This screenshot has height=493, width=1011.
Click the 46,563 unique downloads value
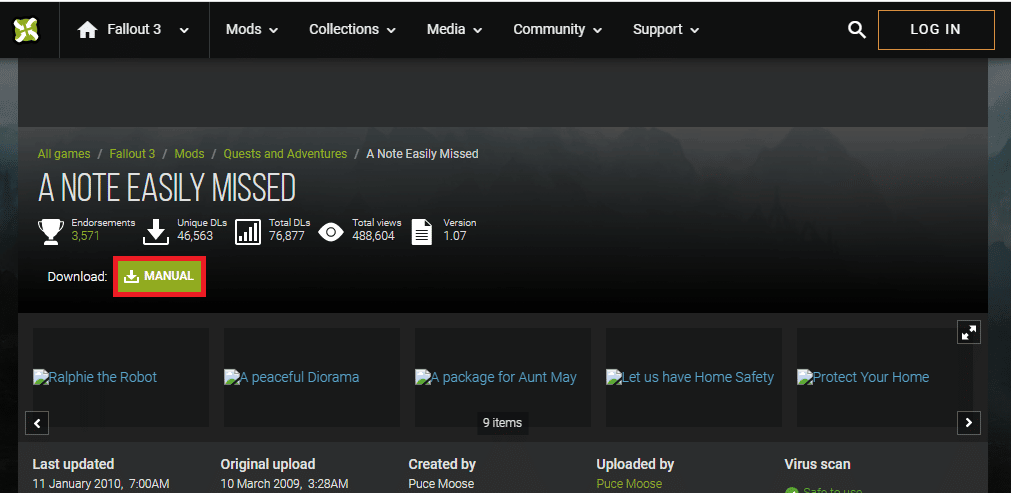[195, 237]
